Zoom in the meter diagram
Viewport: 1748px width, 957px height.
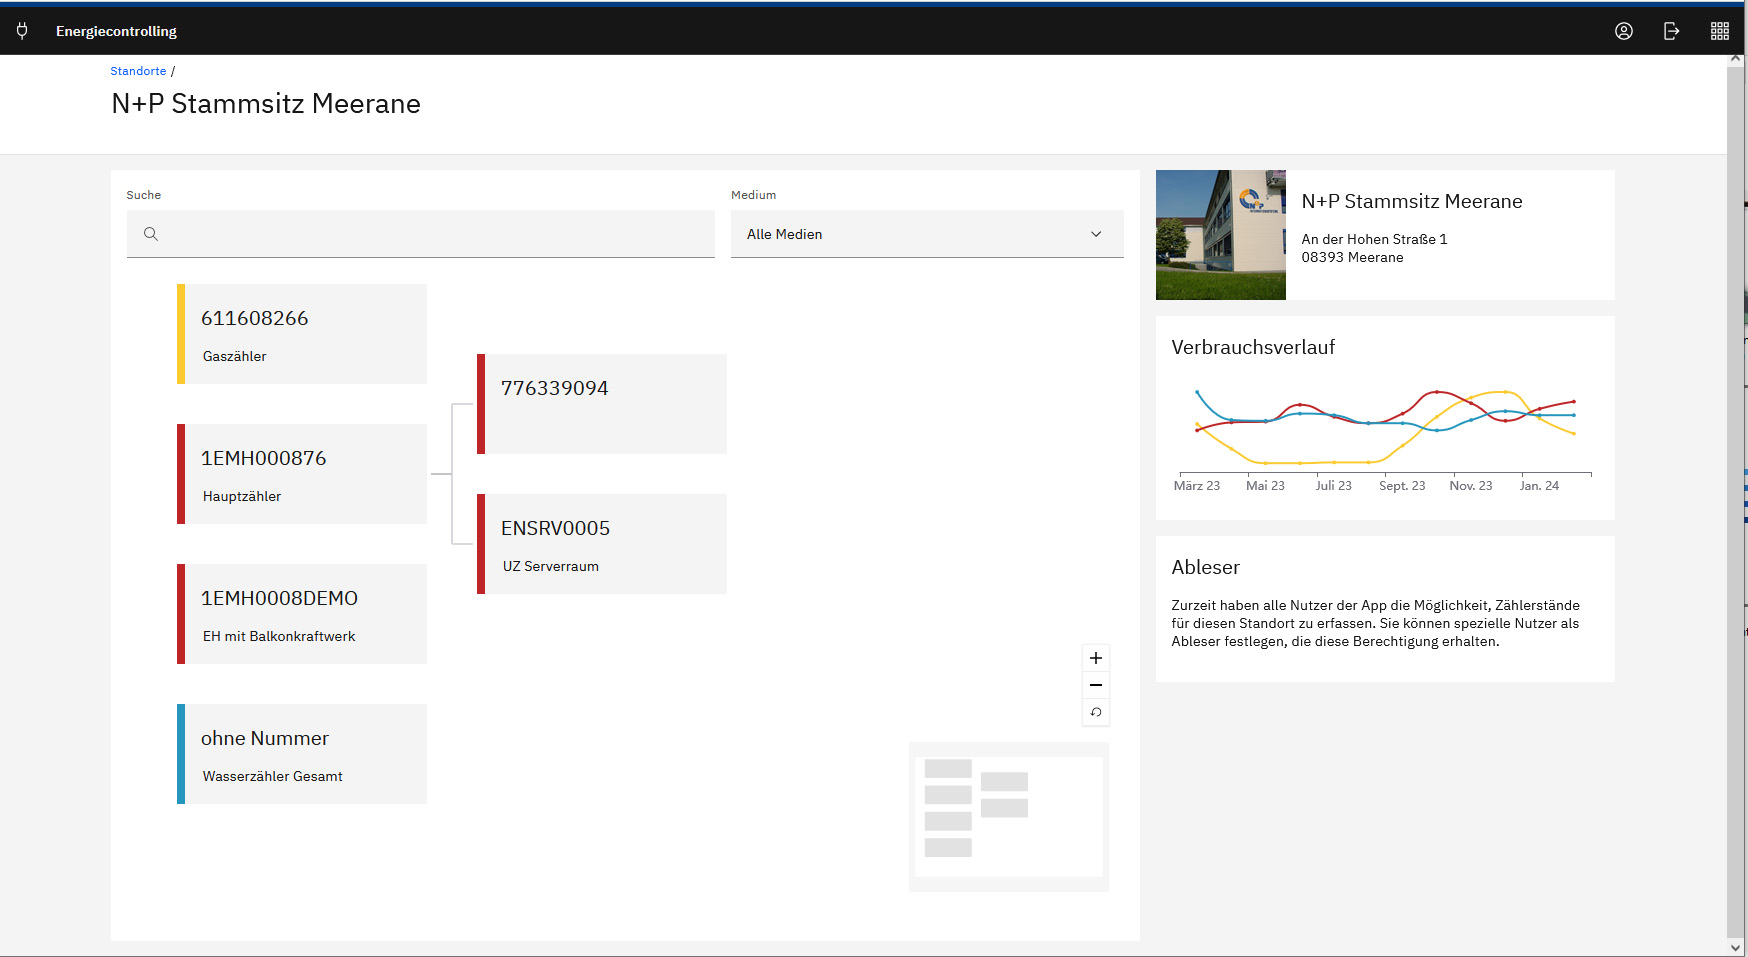click(1096, 658)
